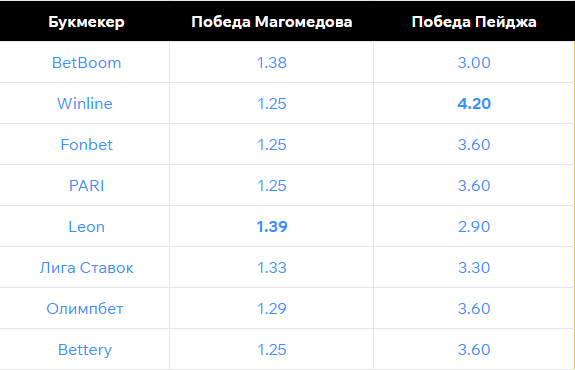
Task: Select Лига Ставок odds 3.30 for Page
Action: [474, 268]
